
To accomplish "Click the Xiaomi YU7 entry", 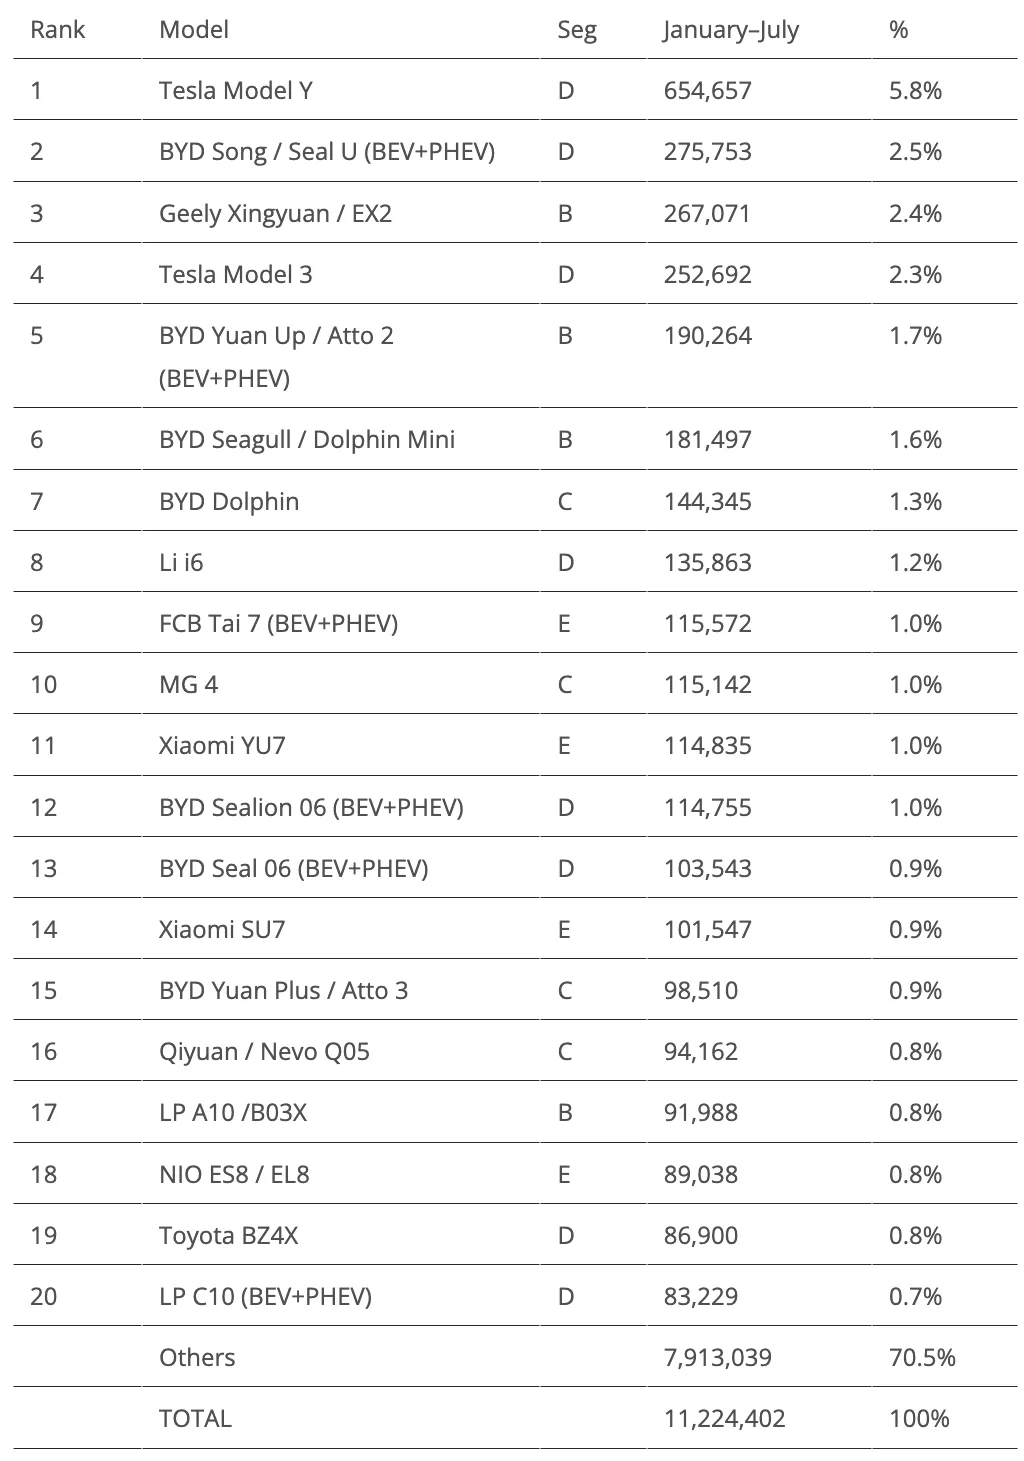I will point(222,746).
